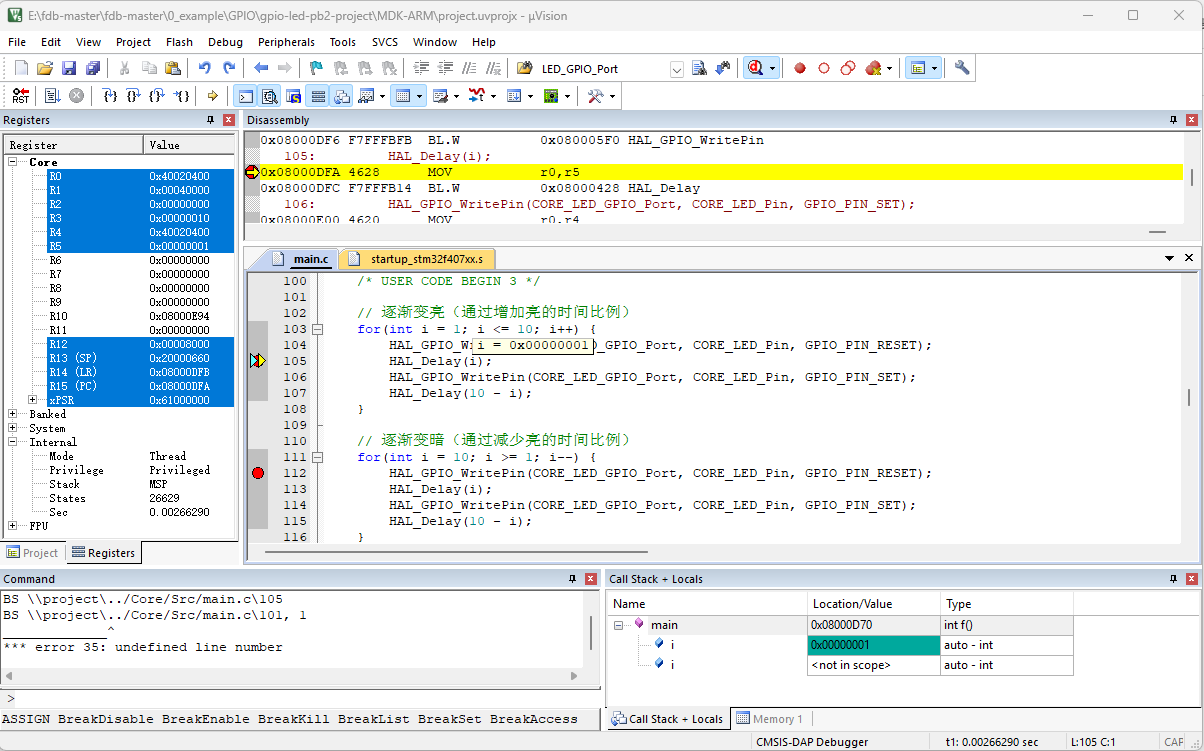Click the Step Out icon

coord(156,96)
